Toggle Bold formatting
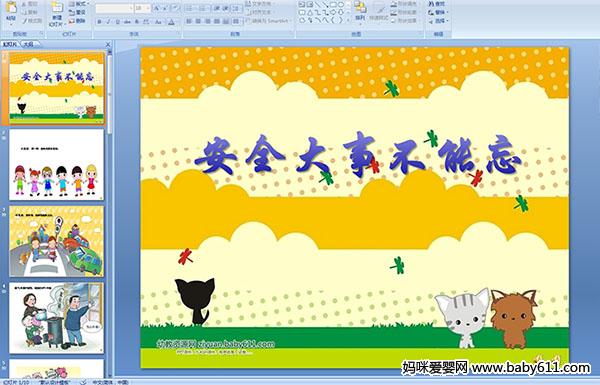 click(99, 22)
